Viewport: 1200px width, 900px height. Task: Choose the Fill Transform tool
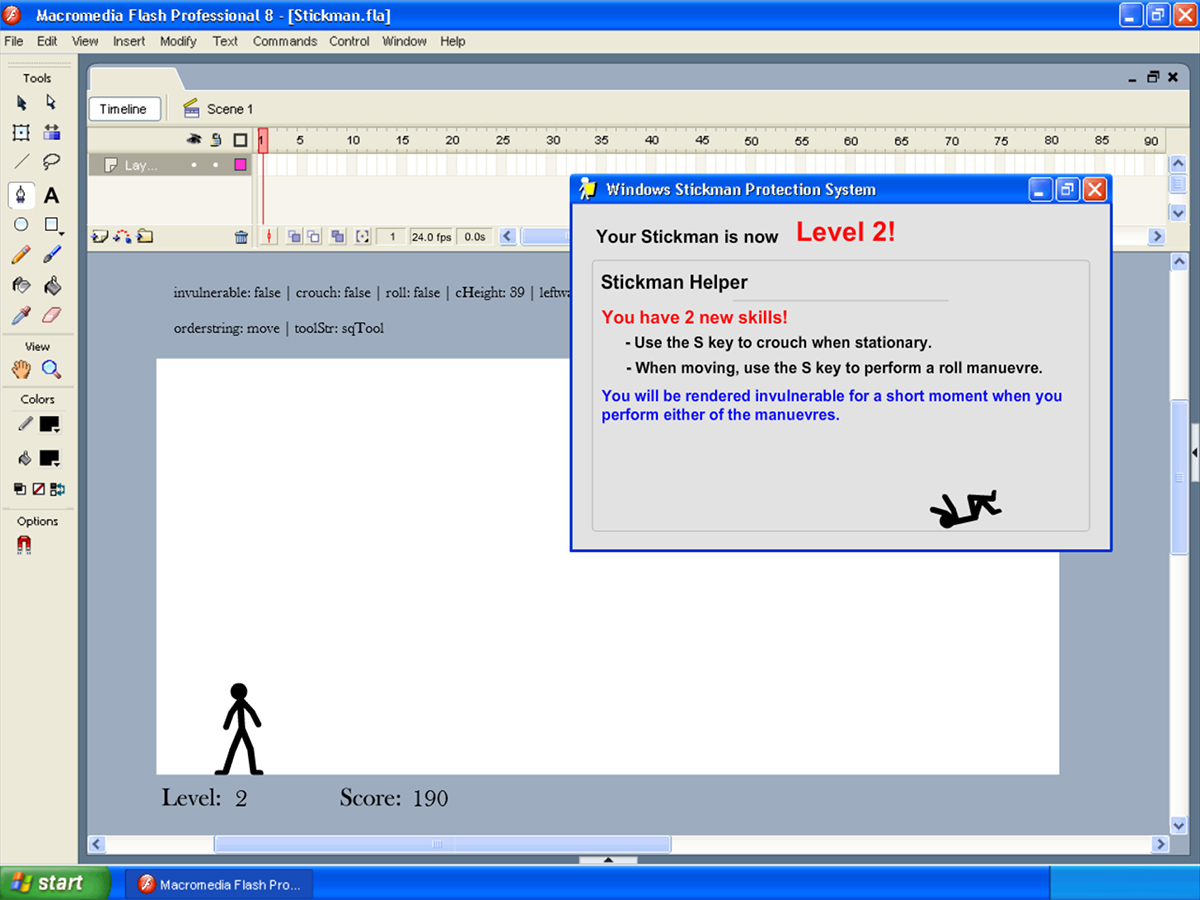point(52,132)
